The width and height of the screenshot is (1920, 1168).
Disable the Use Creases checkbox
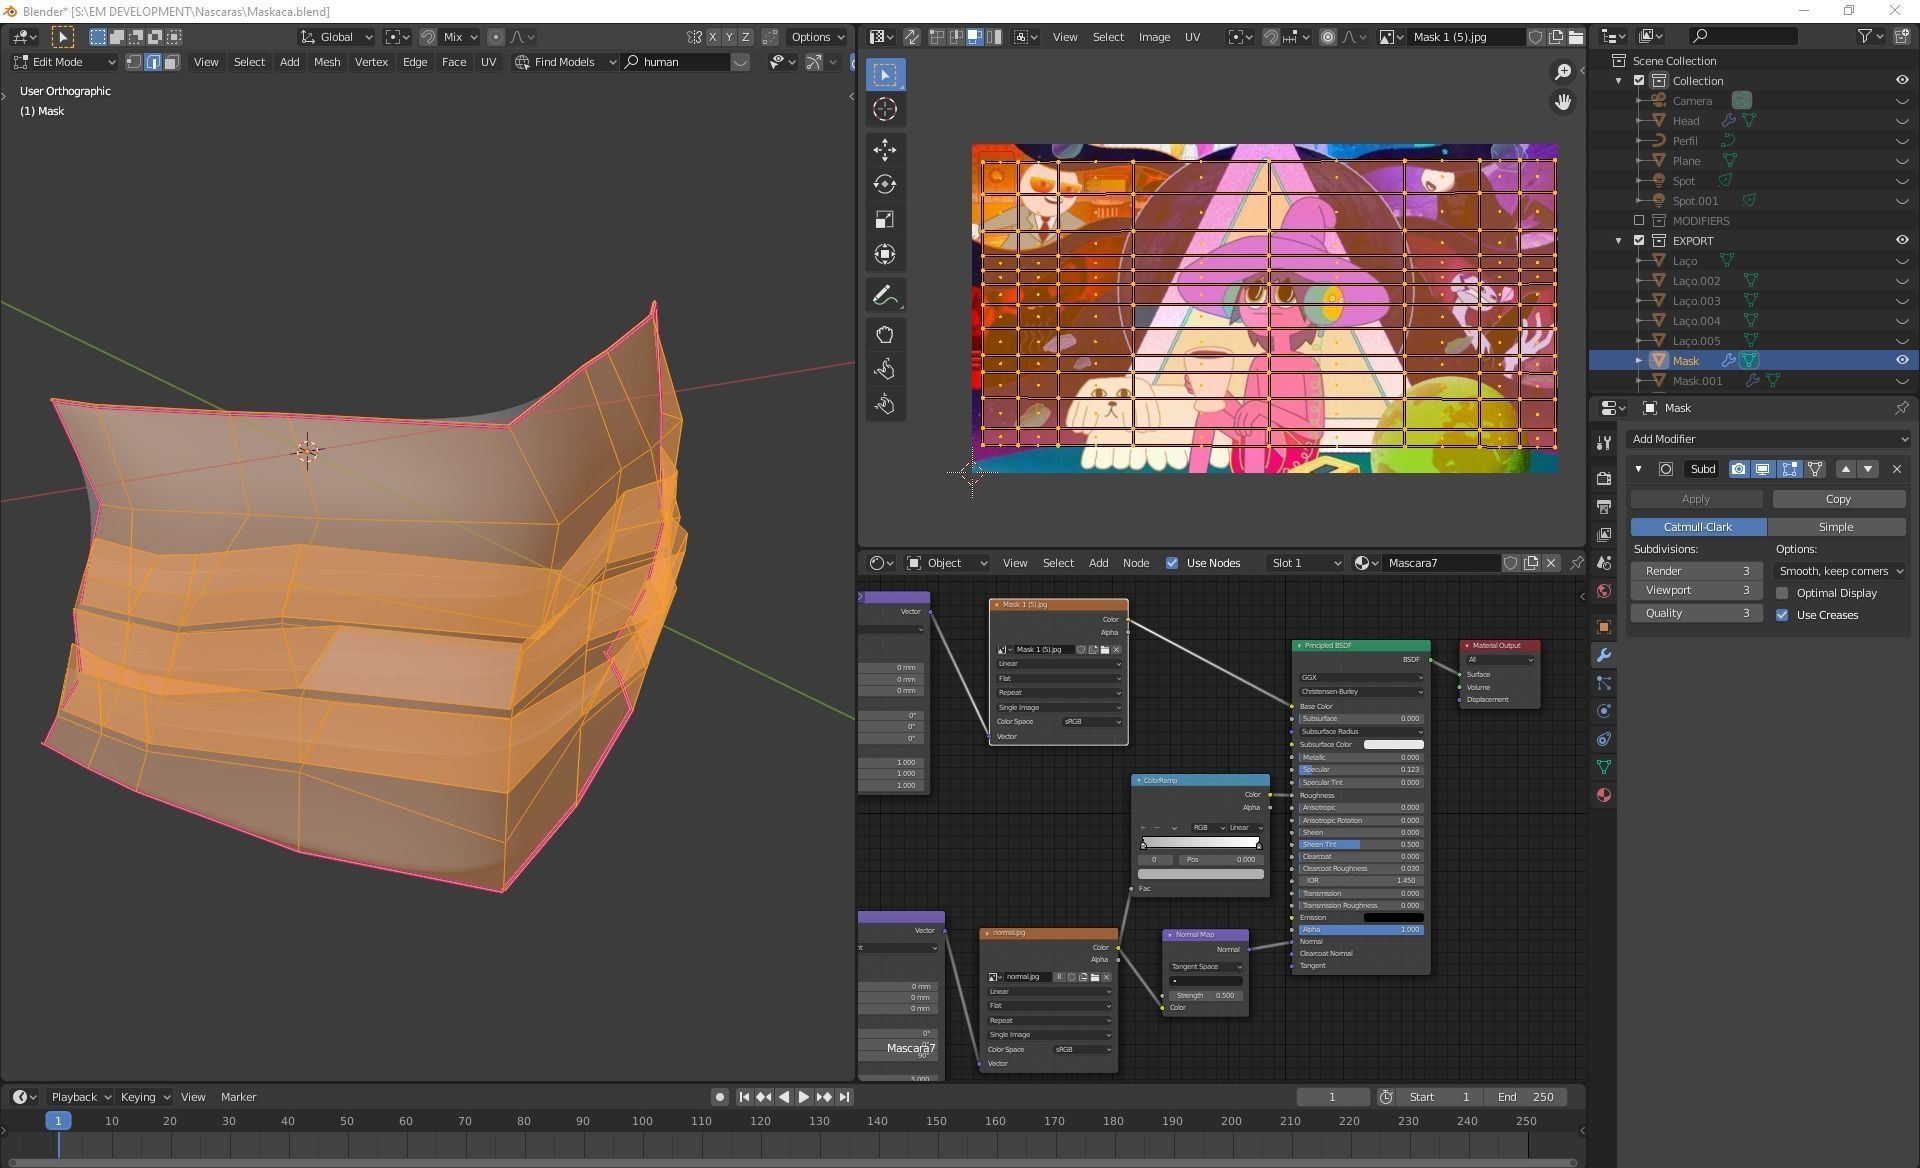coord(1782,615)
